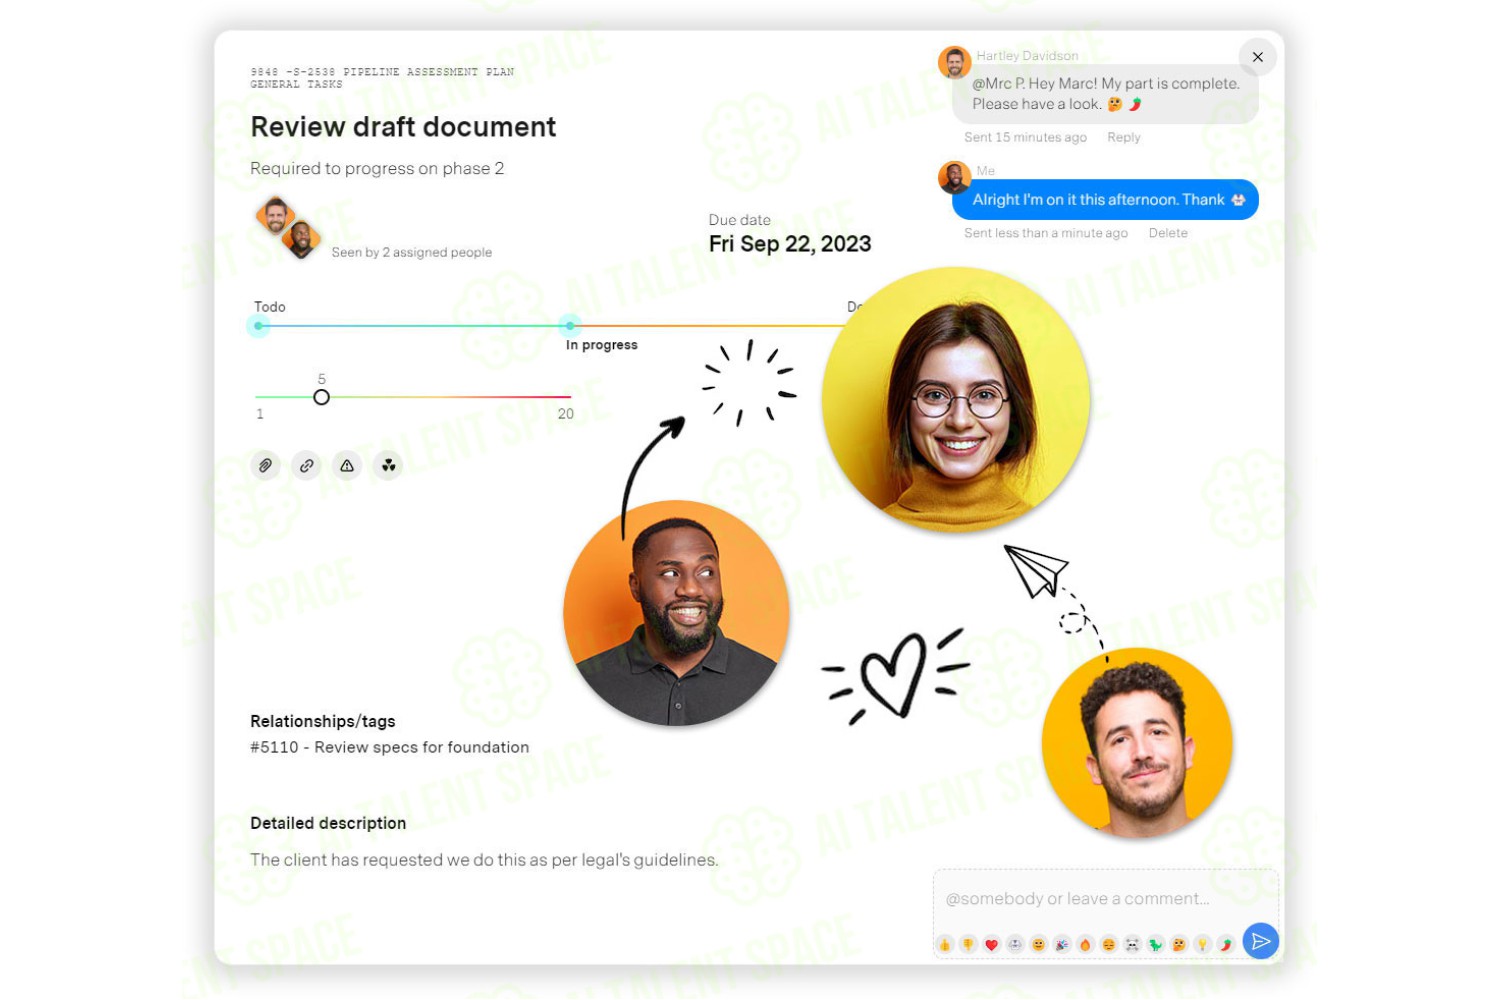The image size is (1500, 1000).
Task: Insert the red heart emoji
Action: [x=991, y=945]
